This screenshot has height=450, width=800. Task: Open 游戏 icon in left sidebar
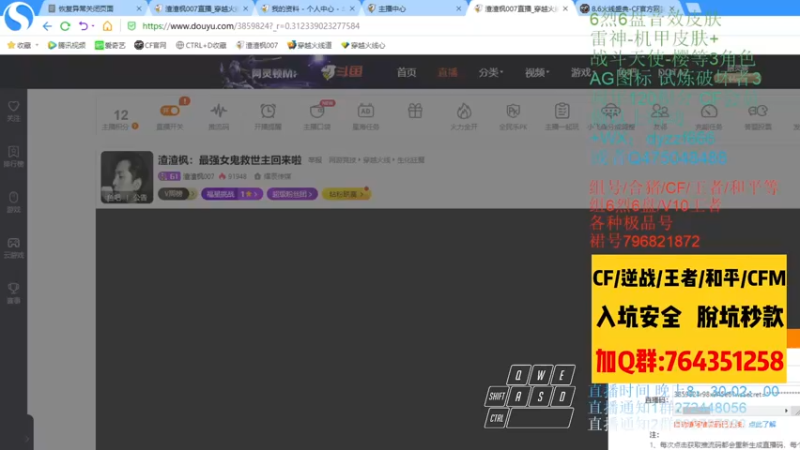(14, 202)
